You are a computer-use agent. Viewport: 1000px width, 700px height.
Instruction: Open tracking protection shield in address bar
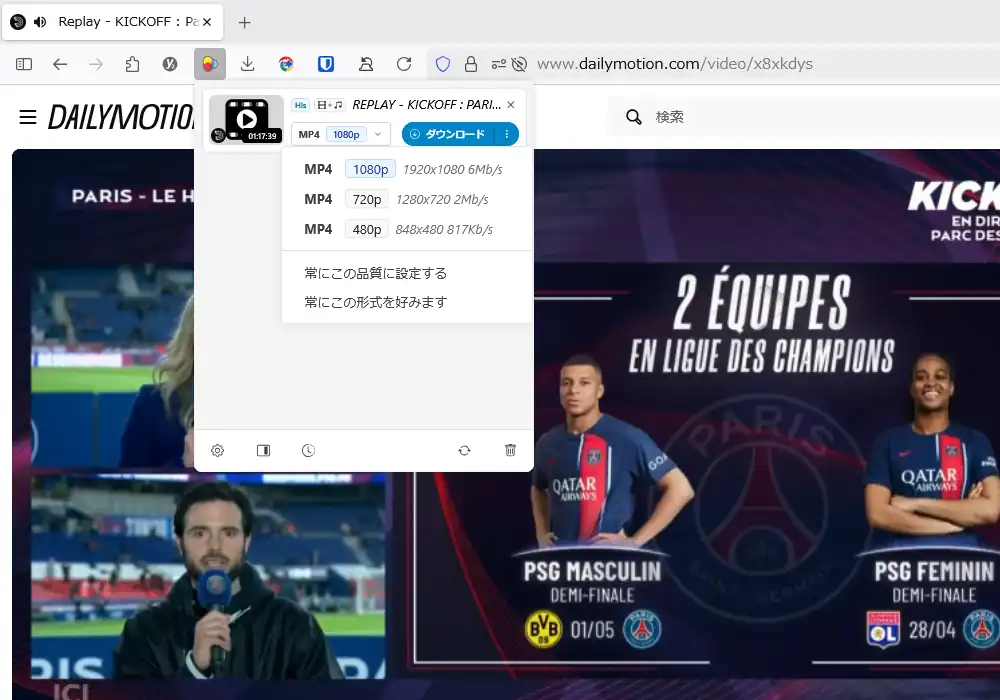[443, 64]
